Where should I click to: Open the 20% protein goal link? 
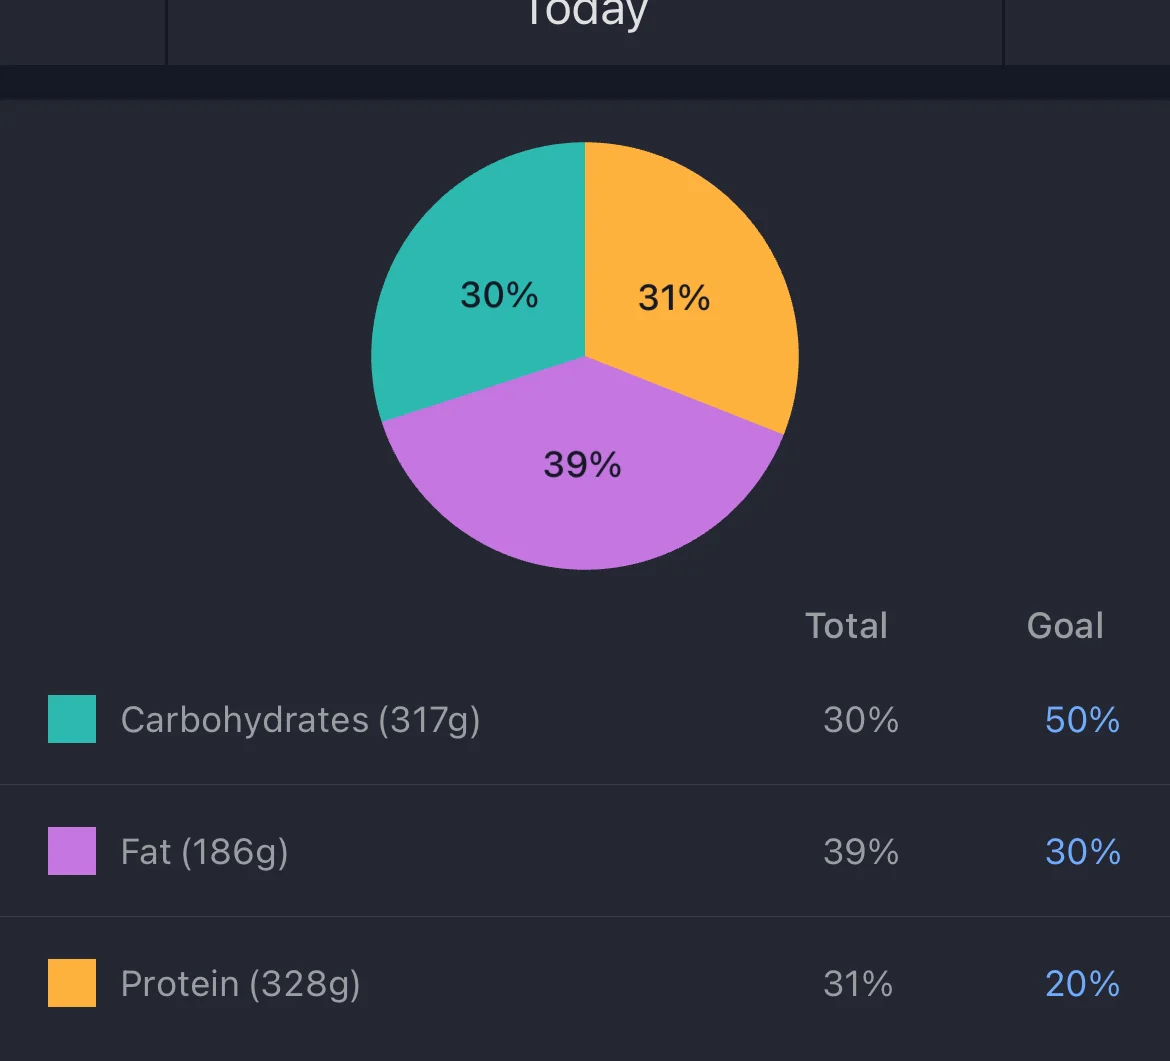[1082, 984]
